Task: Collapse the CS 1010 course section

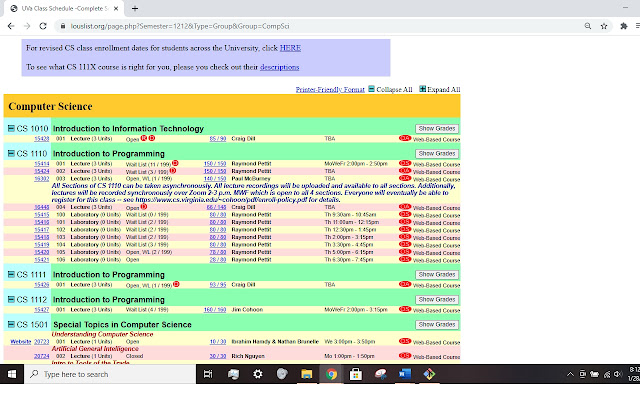Action: (x=11, y=129)
